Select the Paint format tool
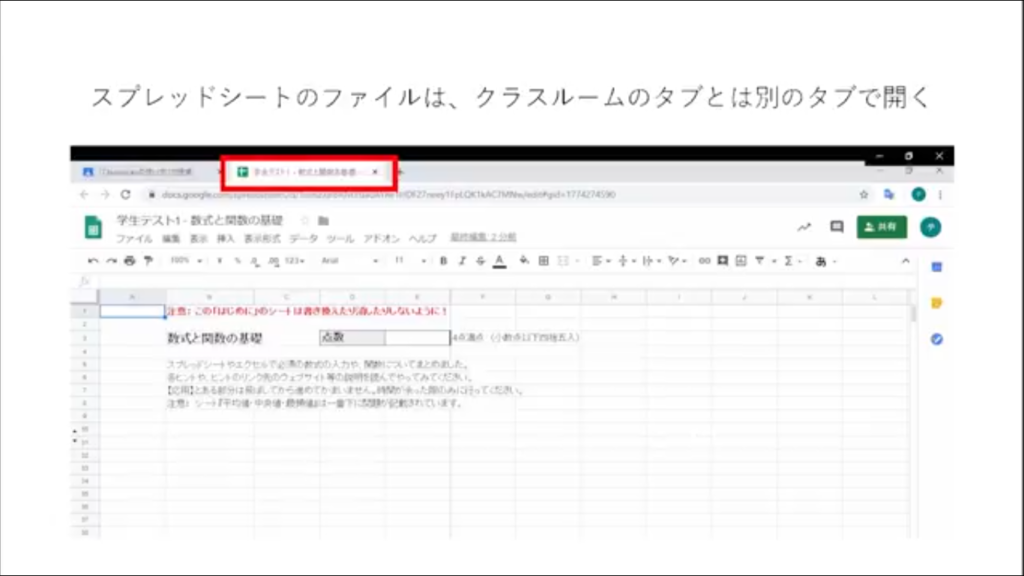Image resolution: width=1024 pixels, height=576 pixels. click(x=149, y=261)
